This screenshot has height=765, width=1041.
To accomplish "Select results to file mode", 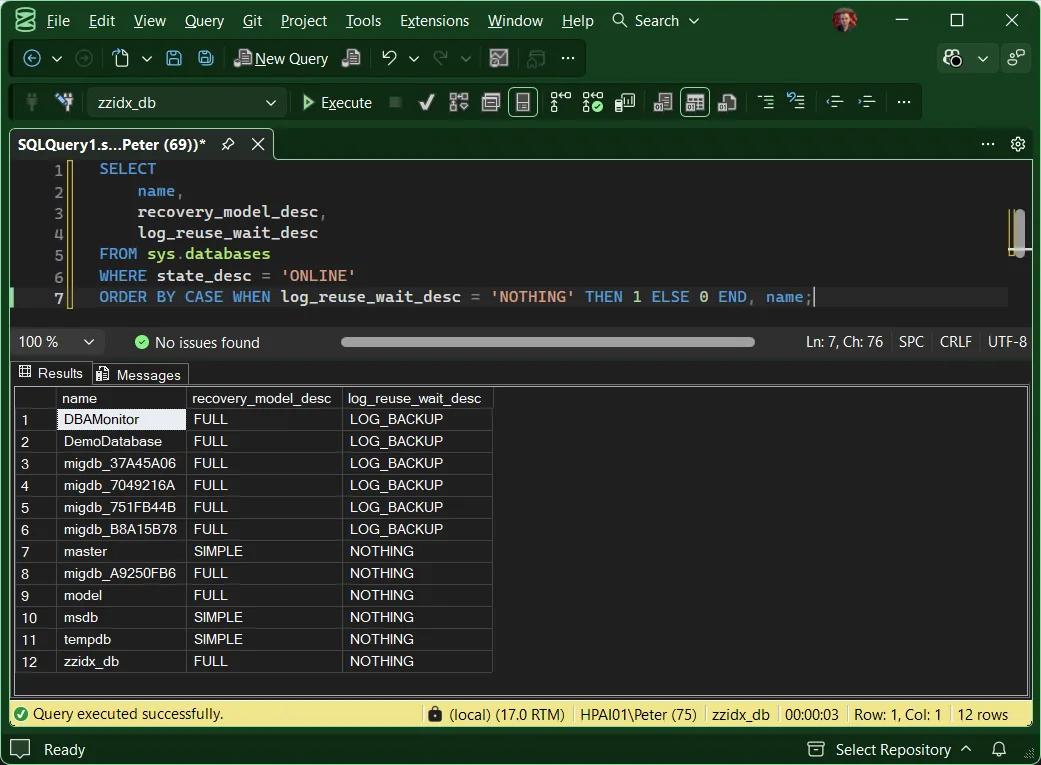I will (x=727, y=102).
